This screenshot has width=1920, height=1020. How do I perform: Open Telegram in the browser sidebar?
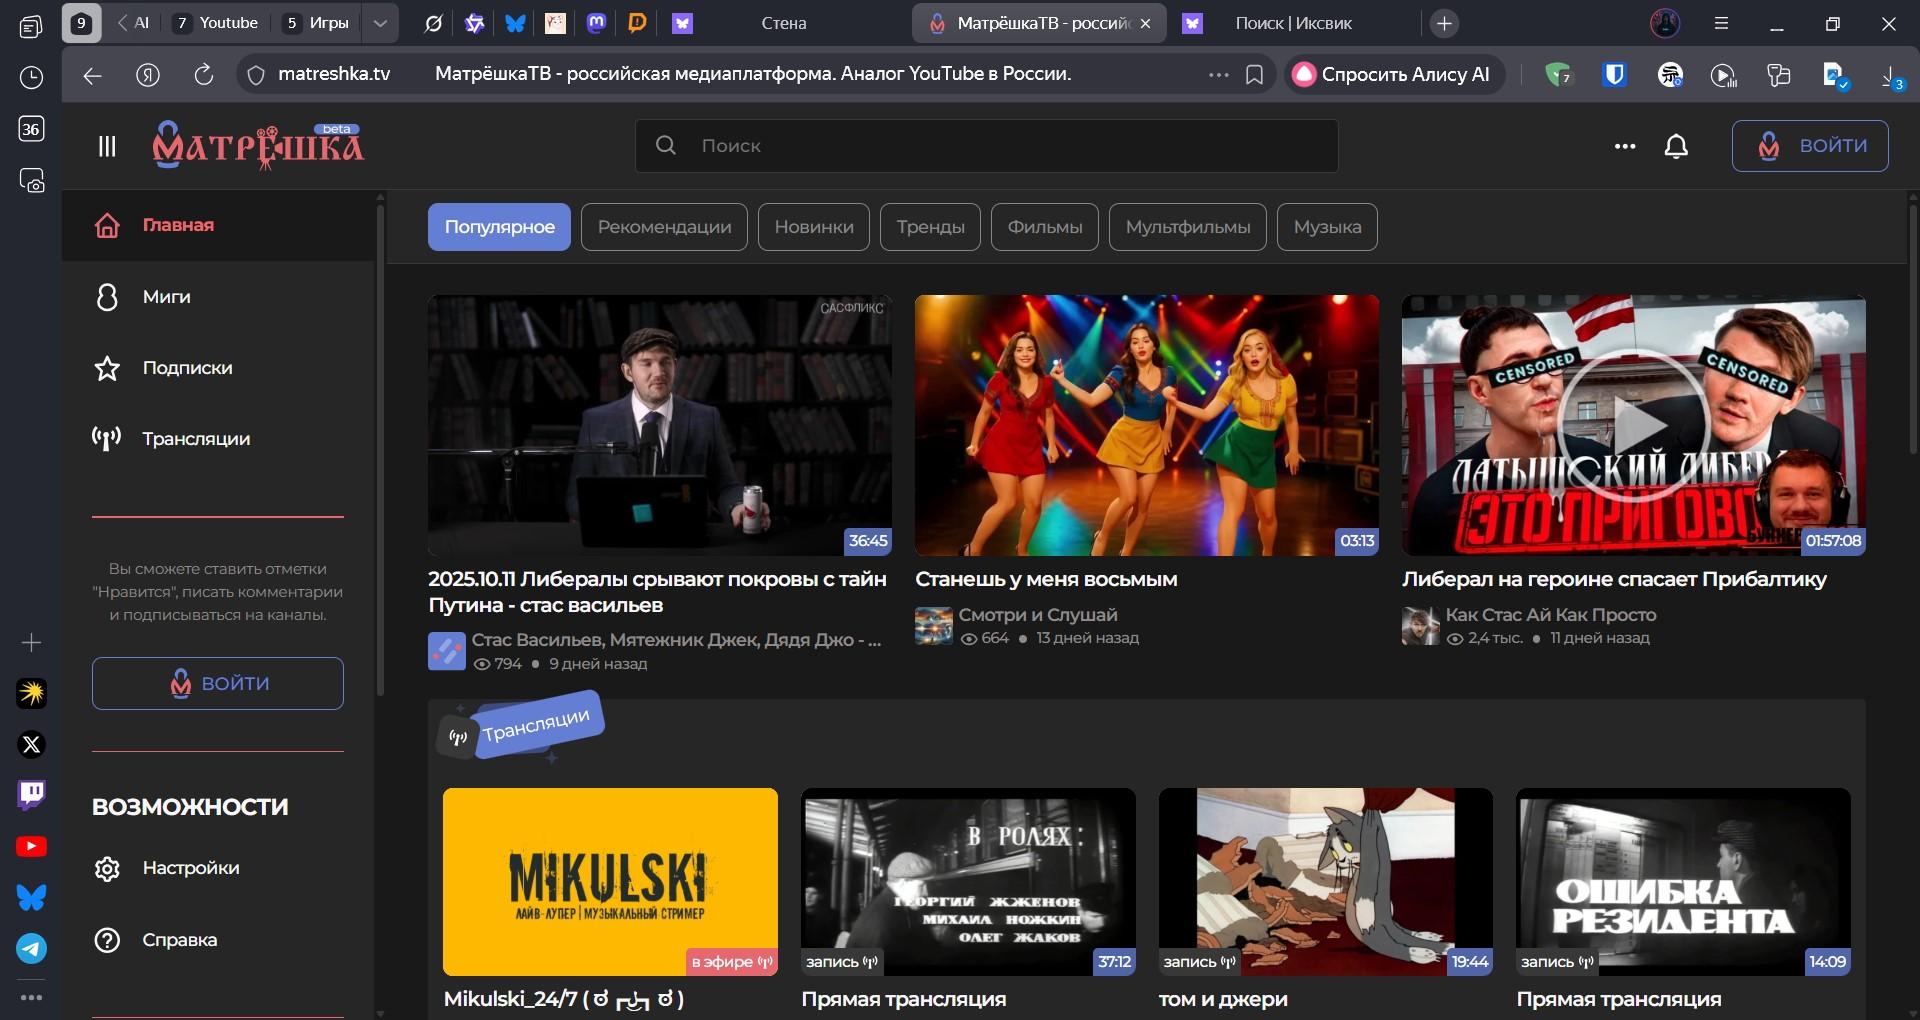31,948
